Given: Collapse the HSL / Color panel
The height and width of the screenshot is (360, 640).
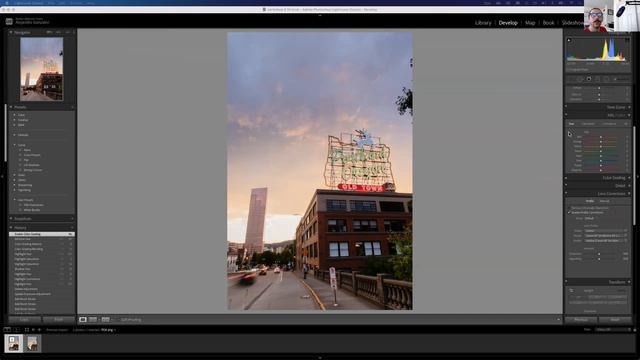Looking at the screenshot, I should pyautogui.click(x=629, y=115).
